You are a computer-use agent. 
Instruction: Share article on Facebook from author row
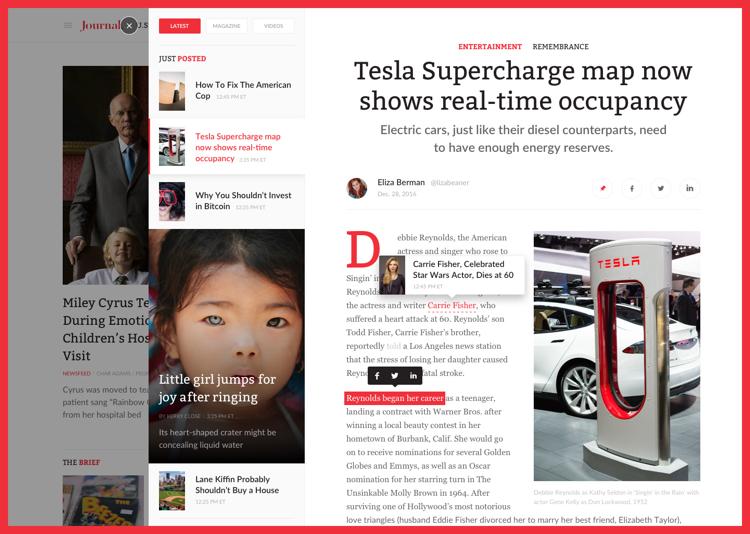pyautogui.click(x=631, y=188)
